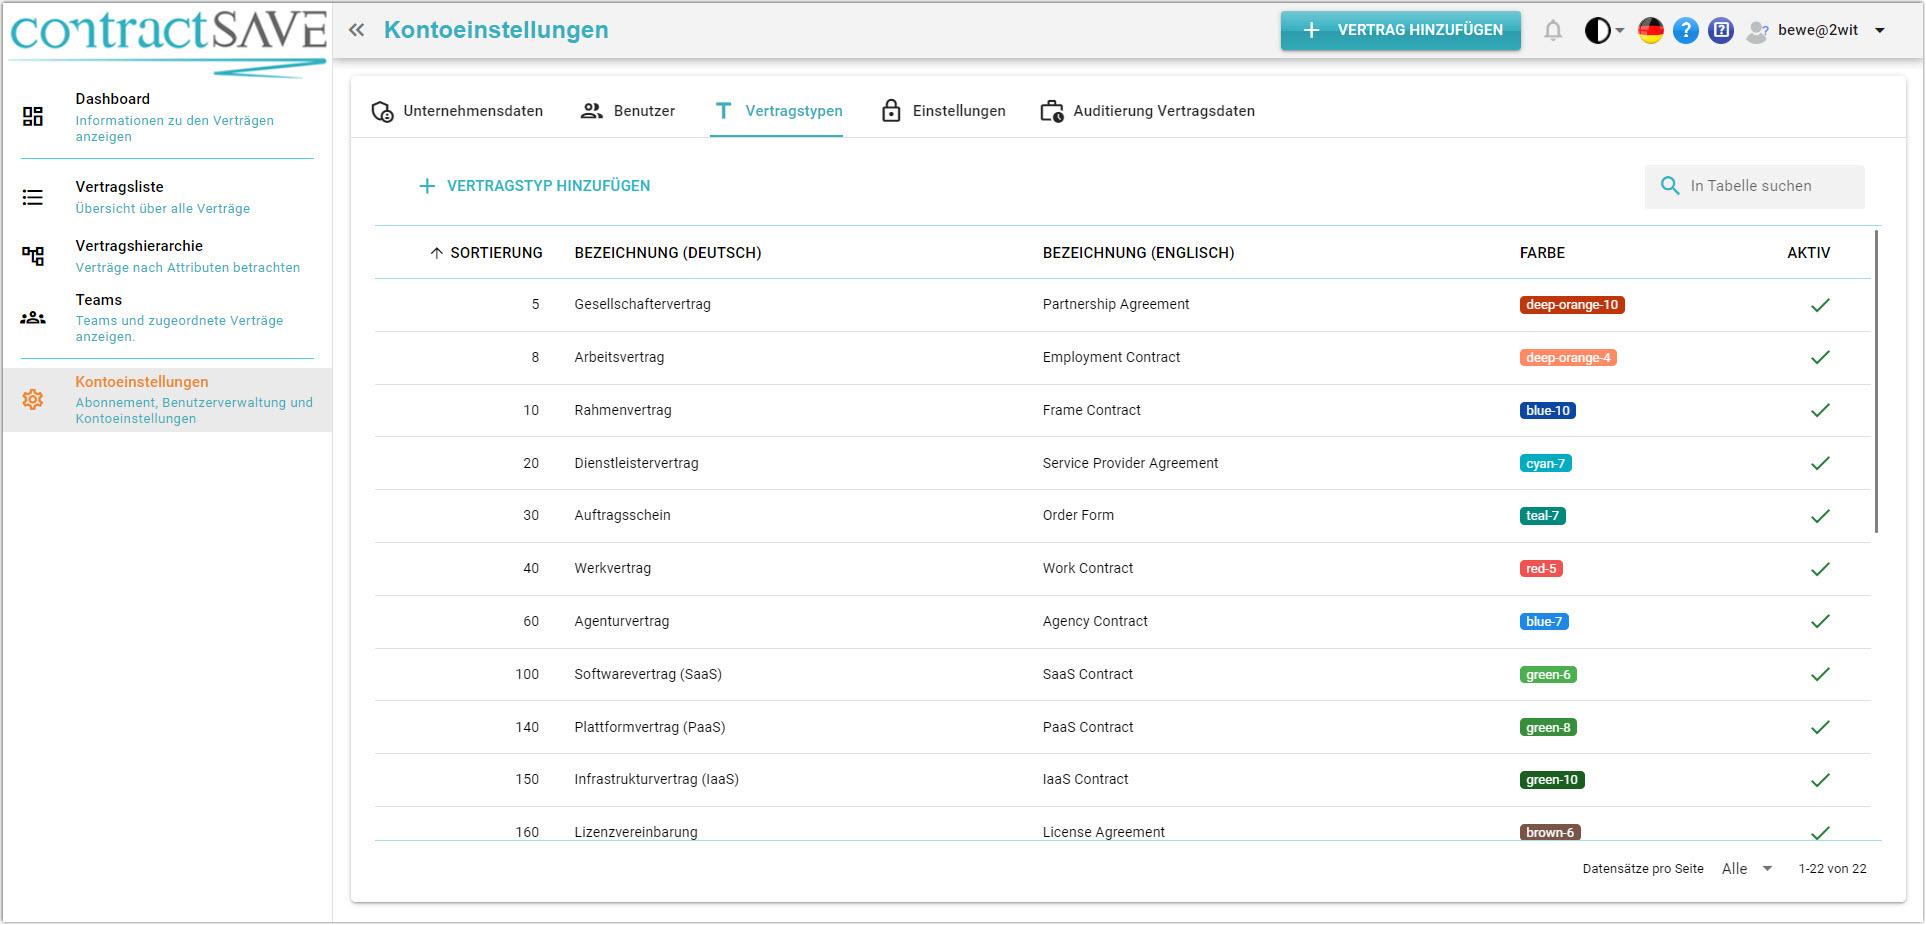Click the Vertragshierarchie tree icon
This screenshot has height=925, width=1926.
33,256
